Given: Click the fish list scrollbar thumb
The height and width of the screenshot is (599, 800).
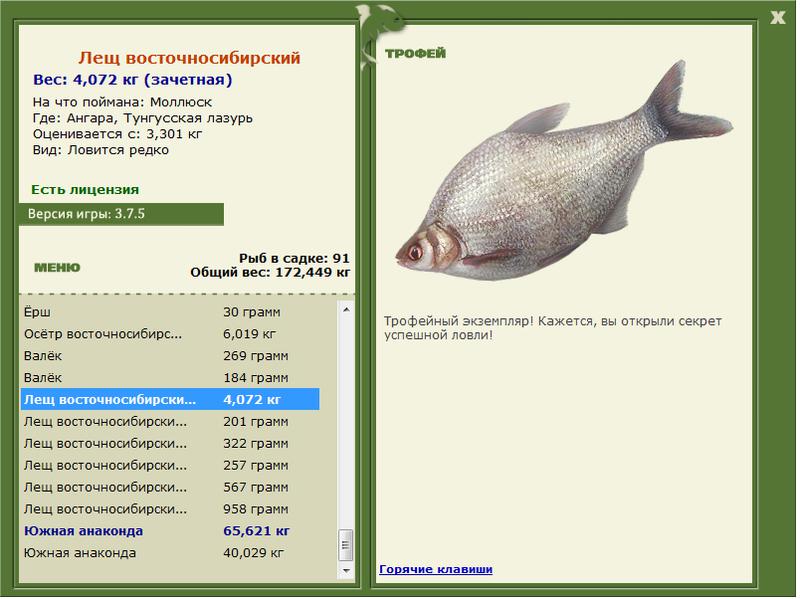Looking at the screenshot, I should pyautogui.click(x=346, y=545).
